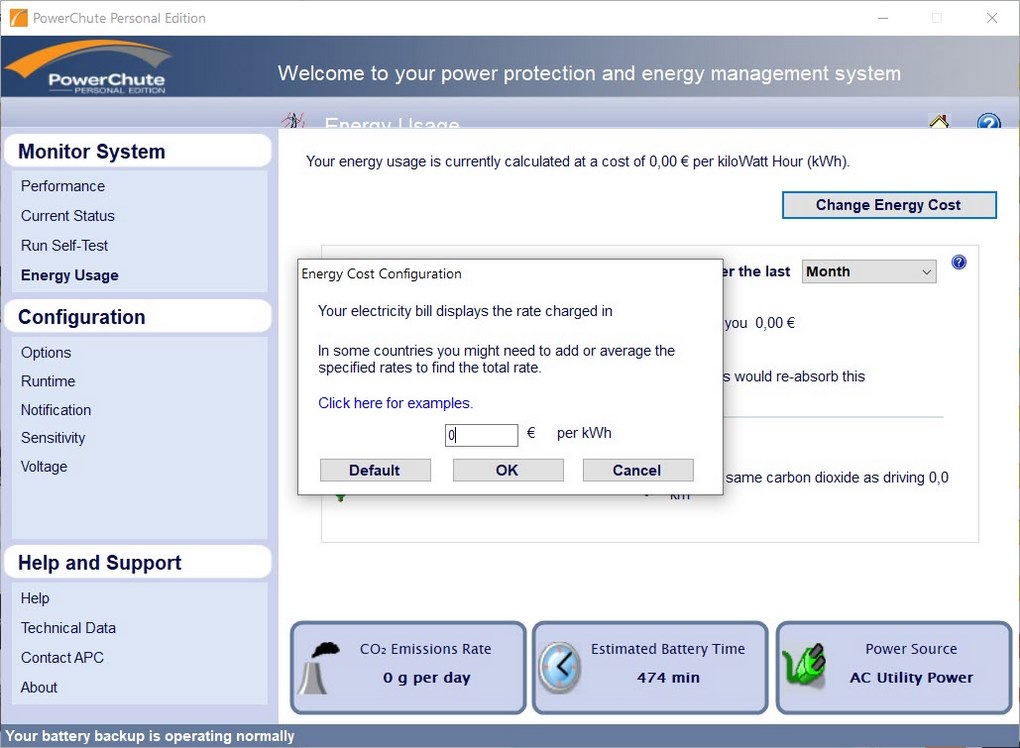
Task: Focus the cost per kWh input field
Action: (x=481, y=435)
